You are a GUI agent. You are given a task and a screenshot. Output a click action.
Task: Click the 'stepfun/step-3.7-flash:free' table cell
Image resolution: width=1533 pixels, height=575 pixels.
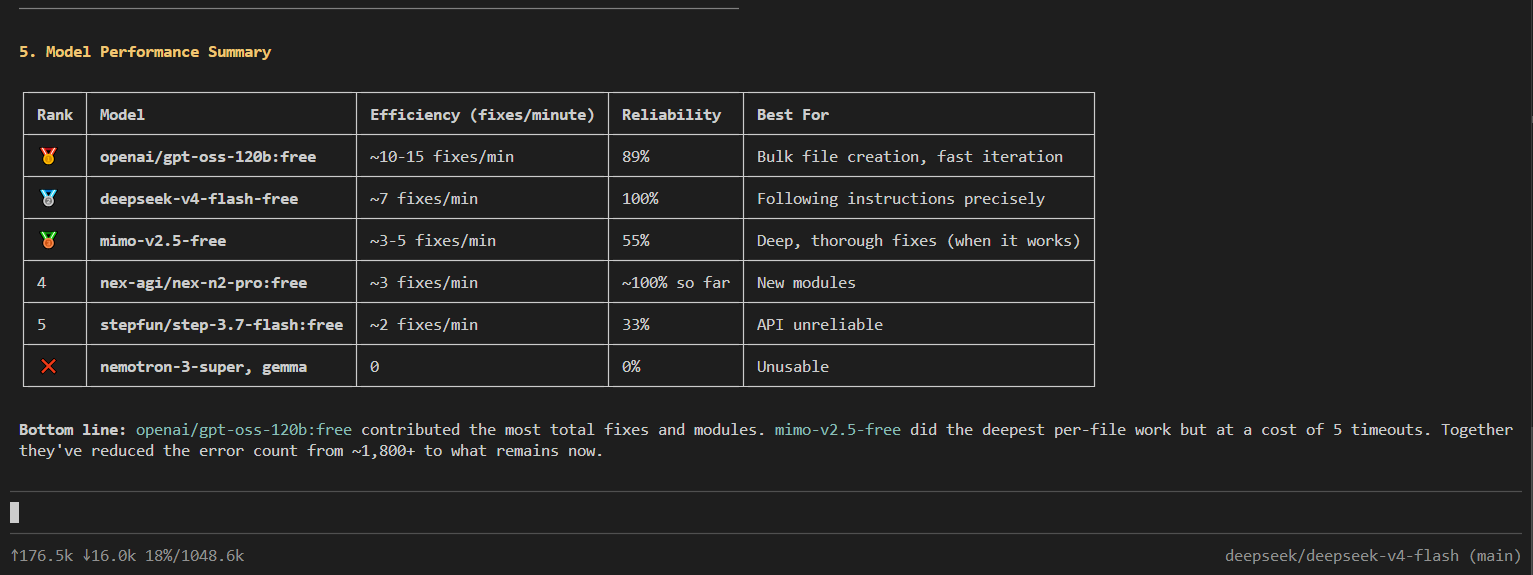tap(221, 324)
